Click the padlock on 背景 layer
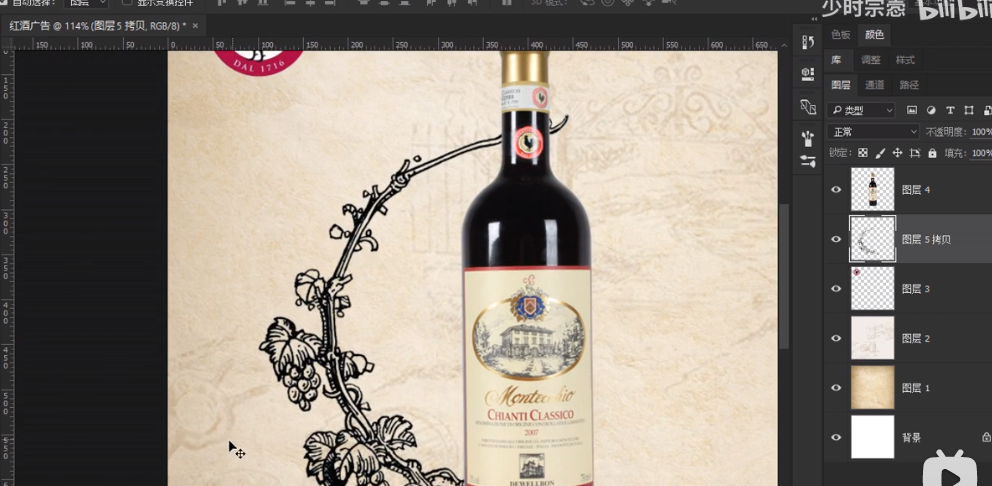Image resolution: width=992 pixels, height=486 pixels. (986, 437)
